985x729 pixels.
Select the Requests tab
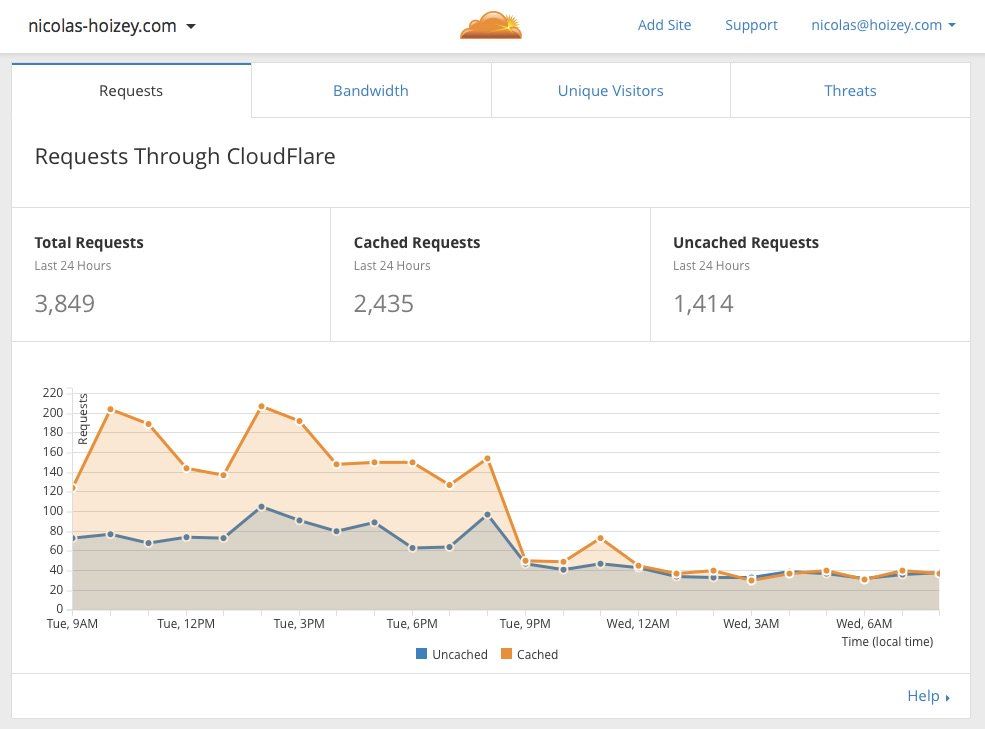click(131, 91)
